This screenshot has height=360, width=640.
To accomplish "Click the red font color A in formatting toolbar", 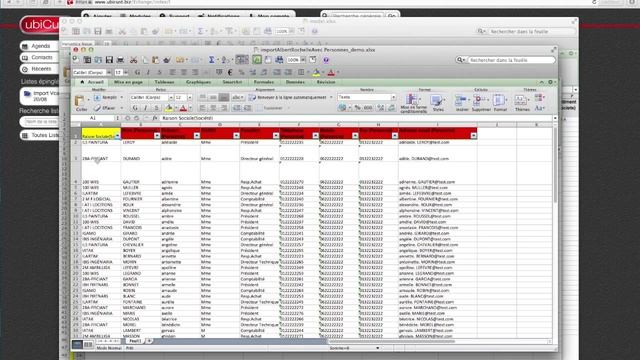I will pos(331,73).
